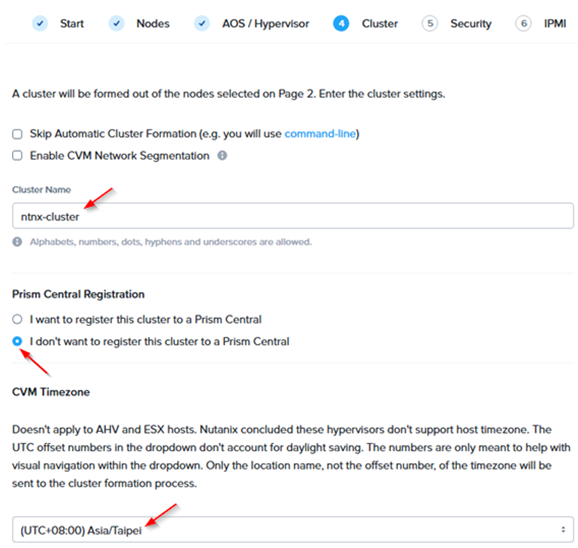Go to the Nodes step tab
The image size is (578, 548).
pyautogui.click(x=153, y=24)
